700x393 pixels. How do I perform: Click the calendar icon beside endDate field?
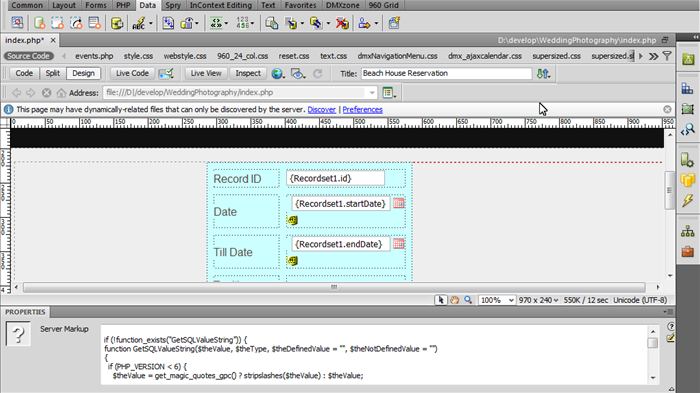point(399,244)
